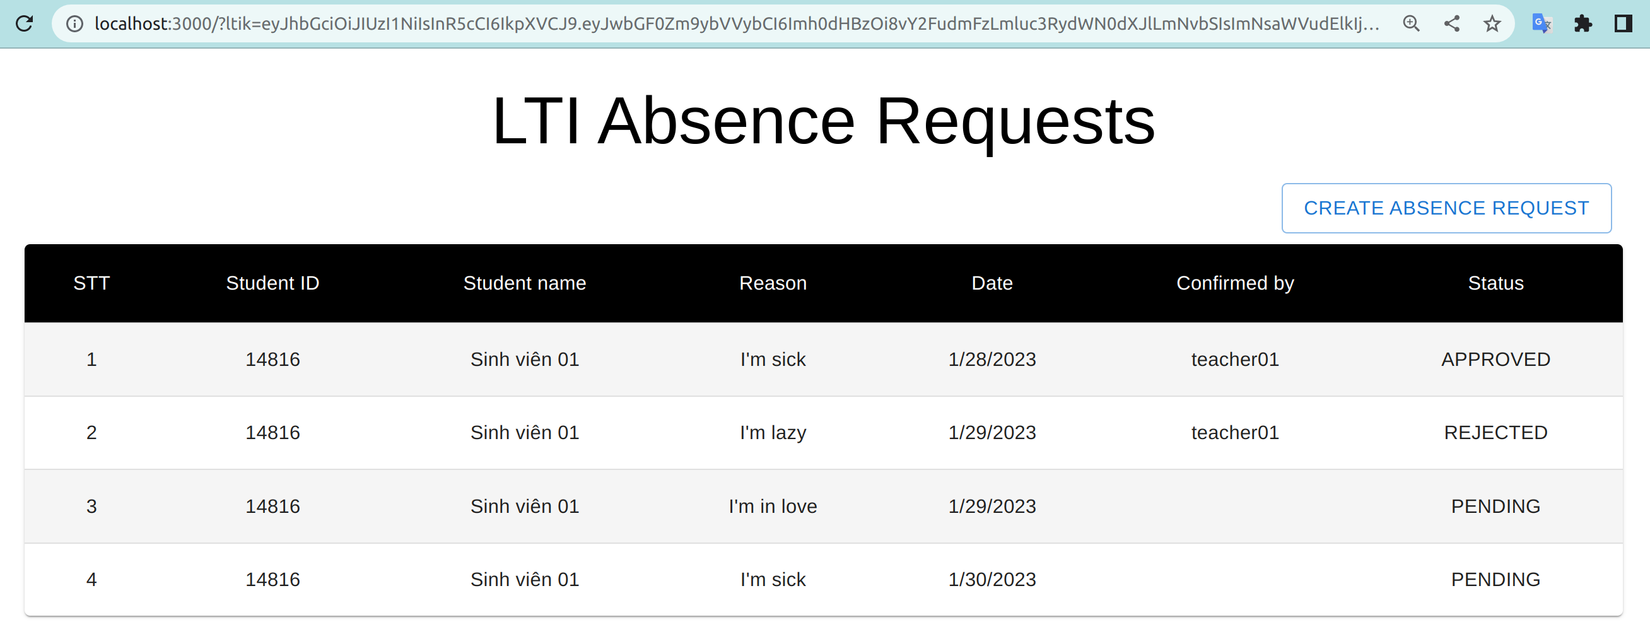This screenshot has width=1650, height=641.
Task: Click the LTI Absence Requests heading
Action: (x=823, y=121)
